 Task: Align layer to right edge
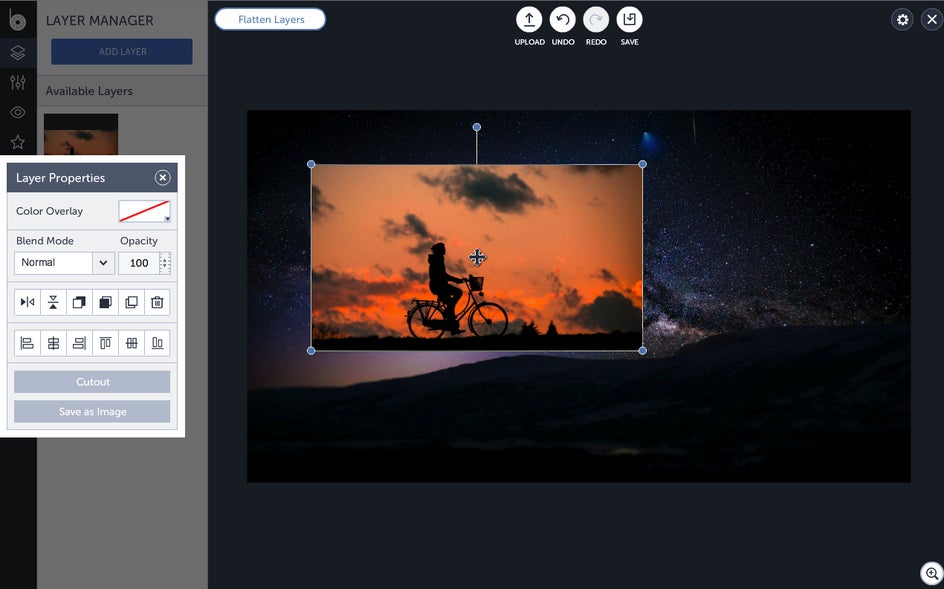click(79, 343)
